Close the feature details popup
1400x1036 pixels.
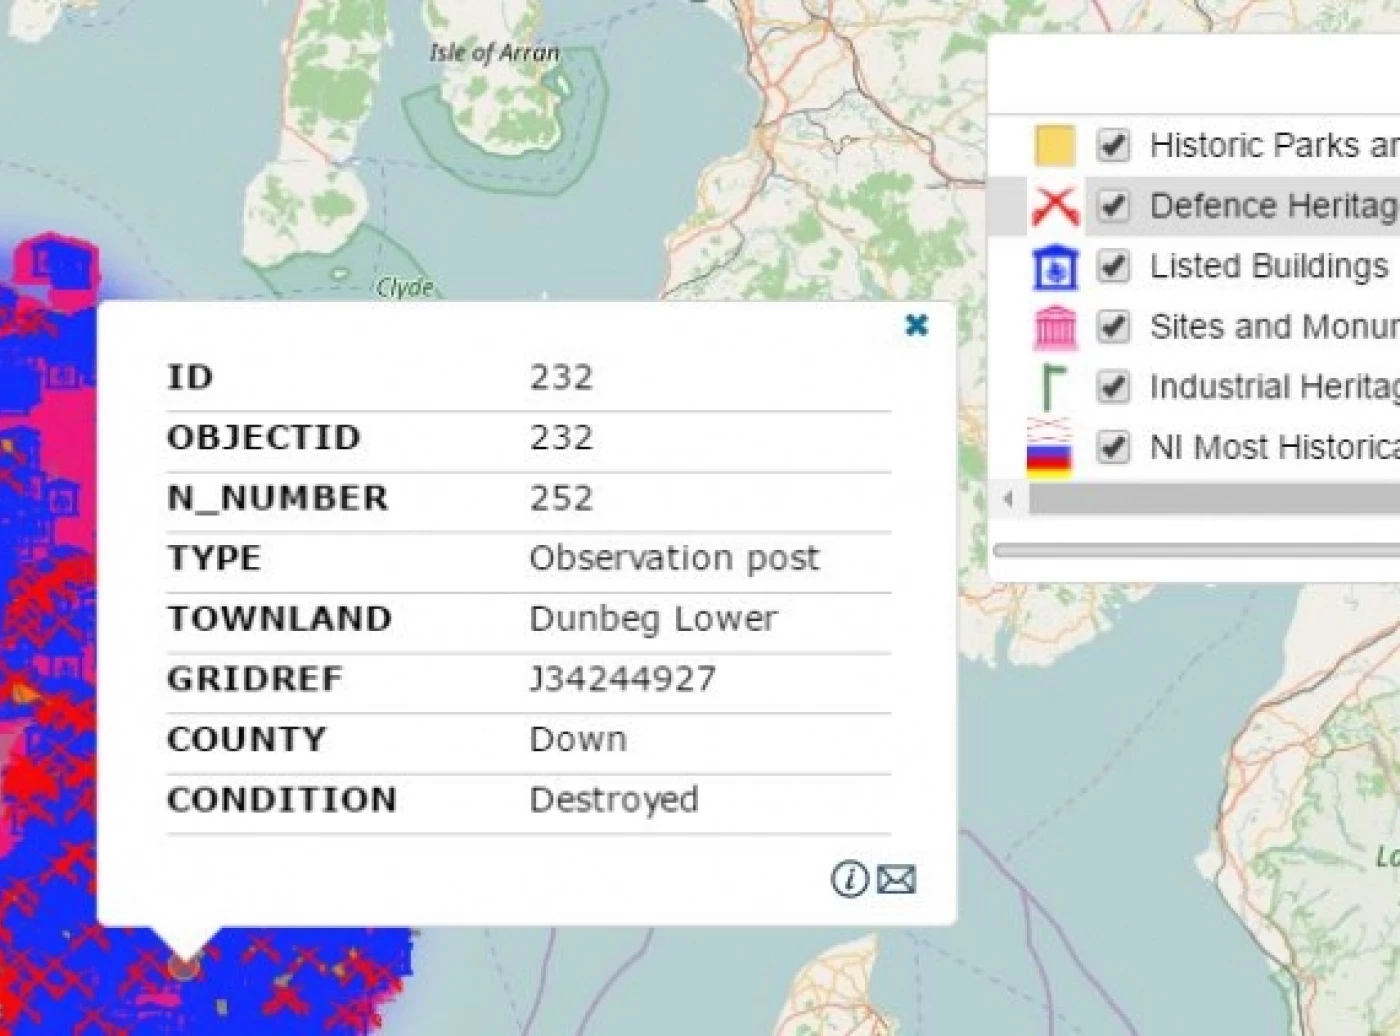916,325
